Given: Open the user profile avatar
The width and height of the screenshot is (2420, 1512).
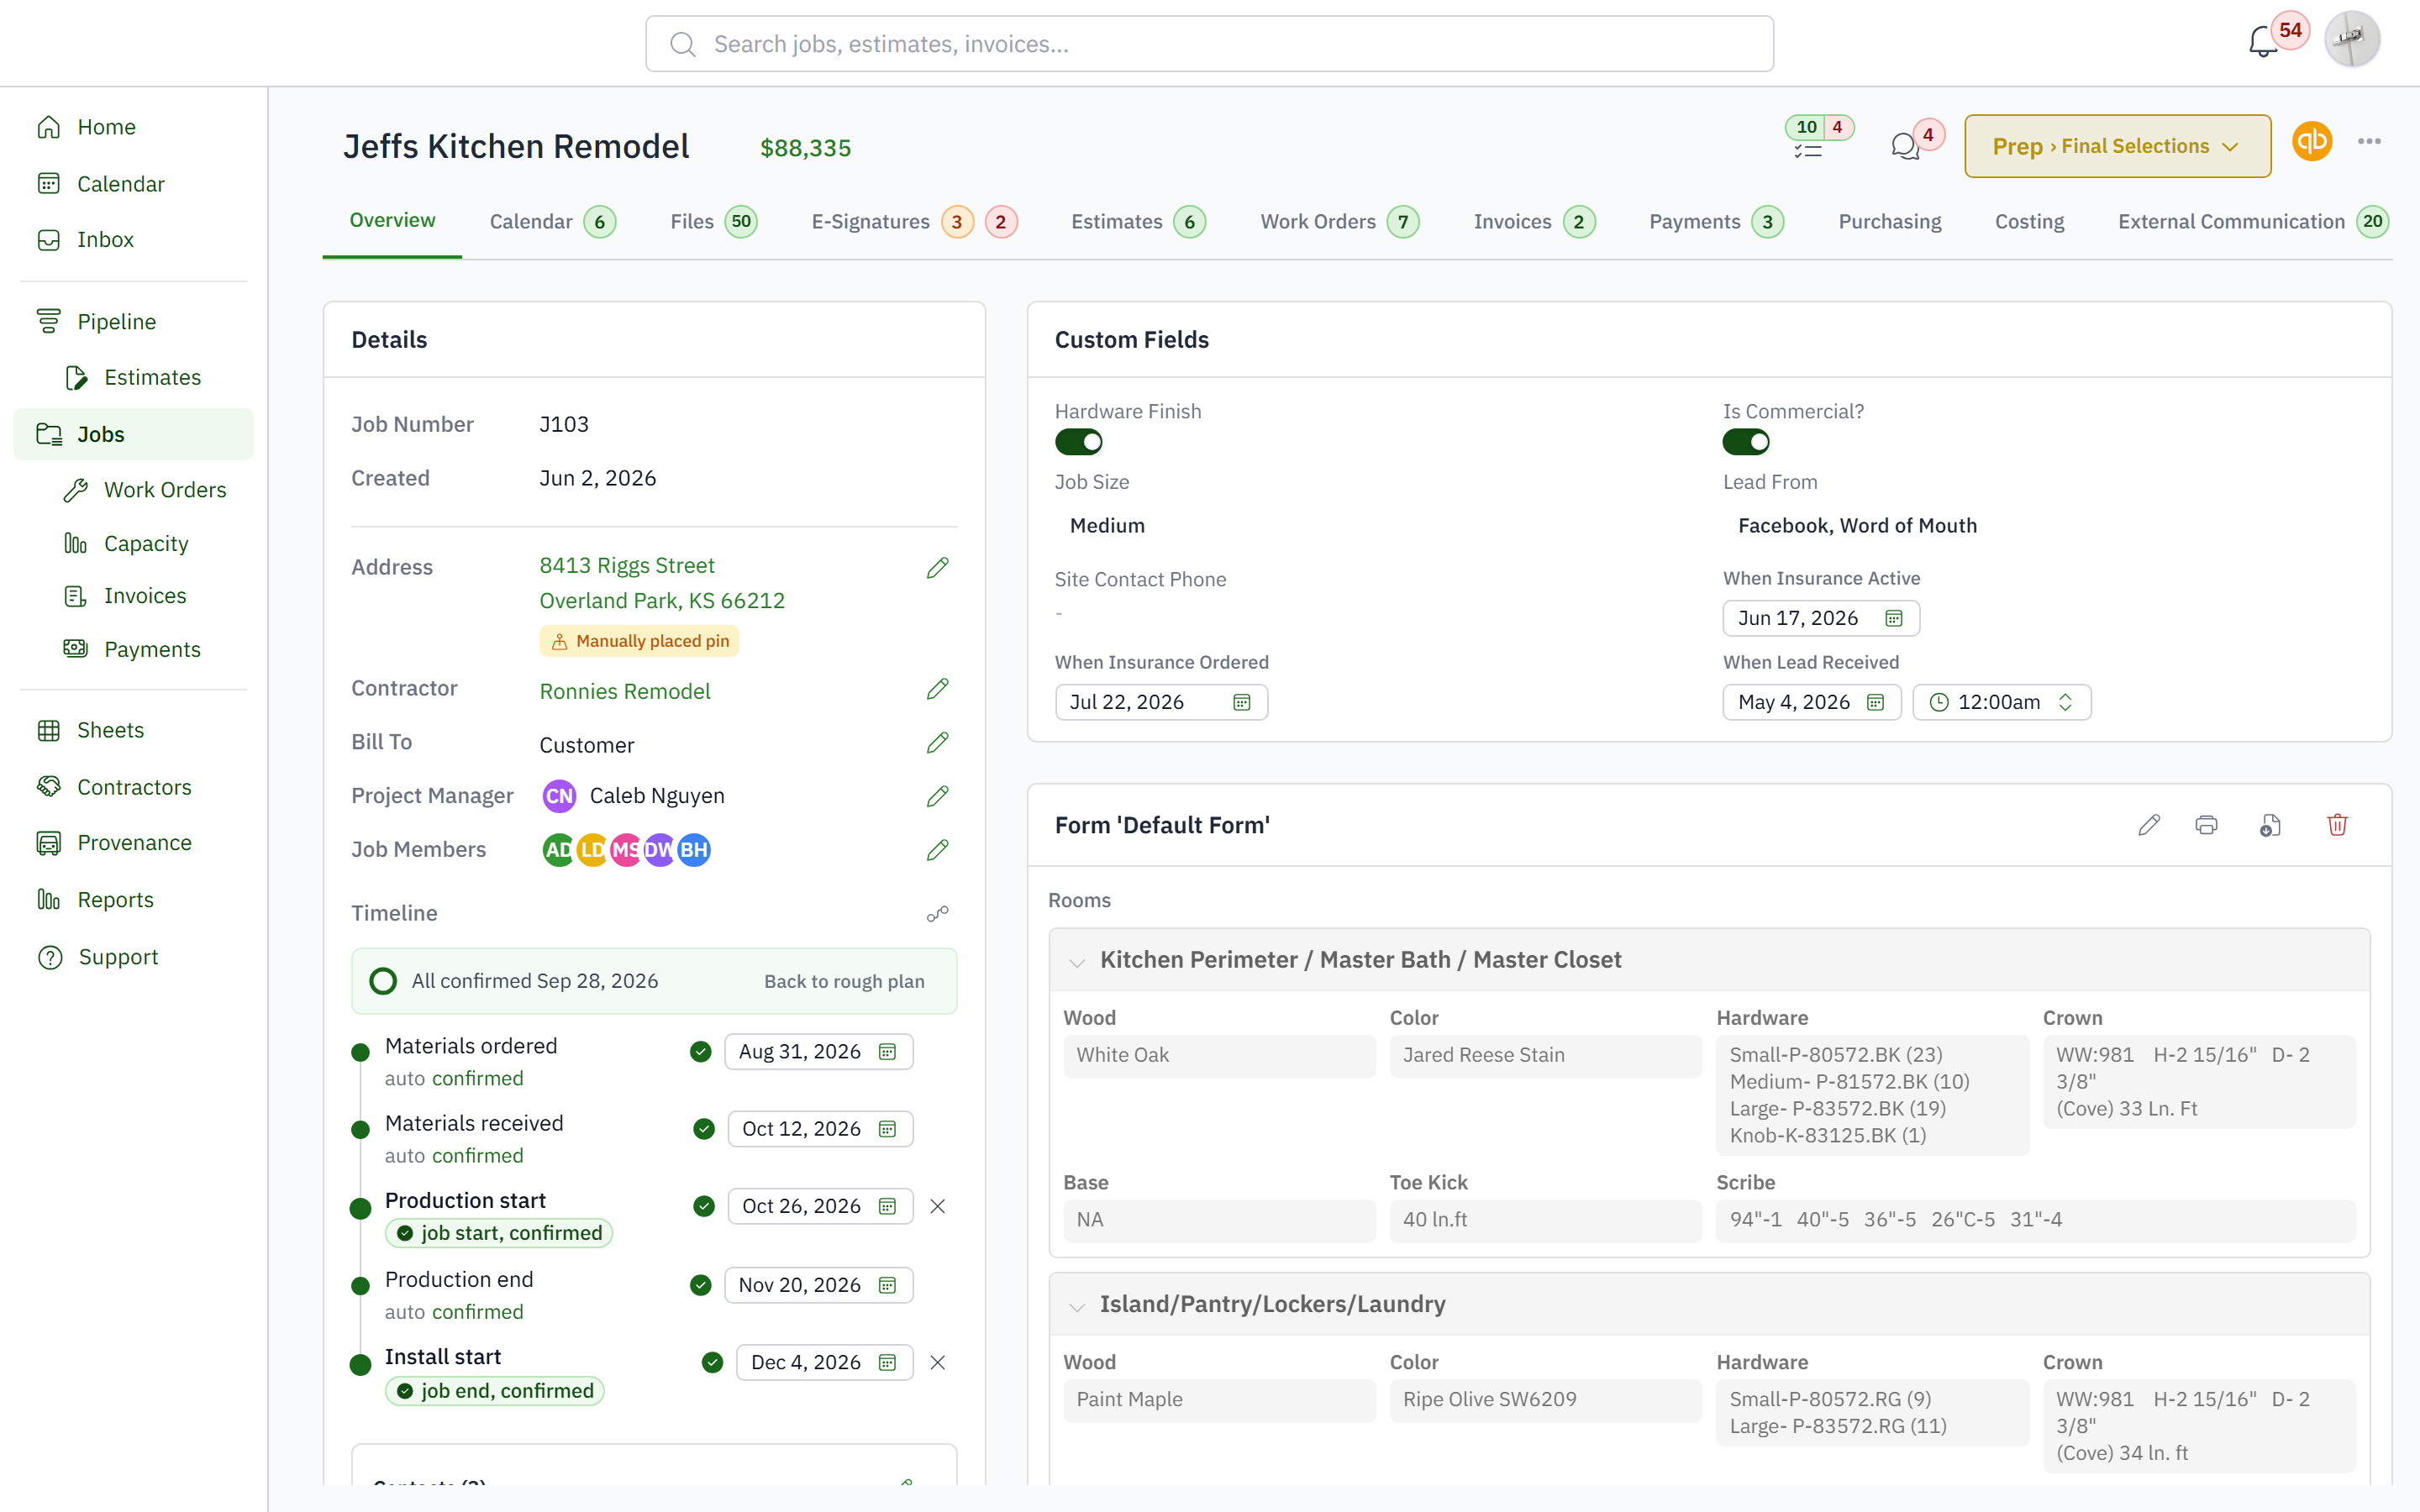Looking at the screenshot, I should (2352, 40).
